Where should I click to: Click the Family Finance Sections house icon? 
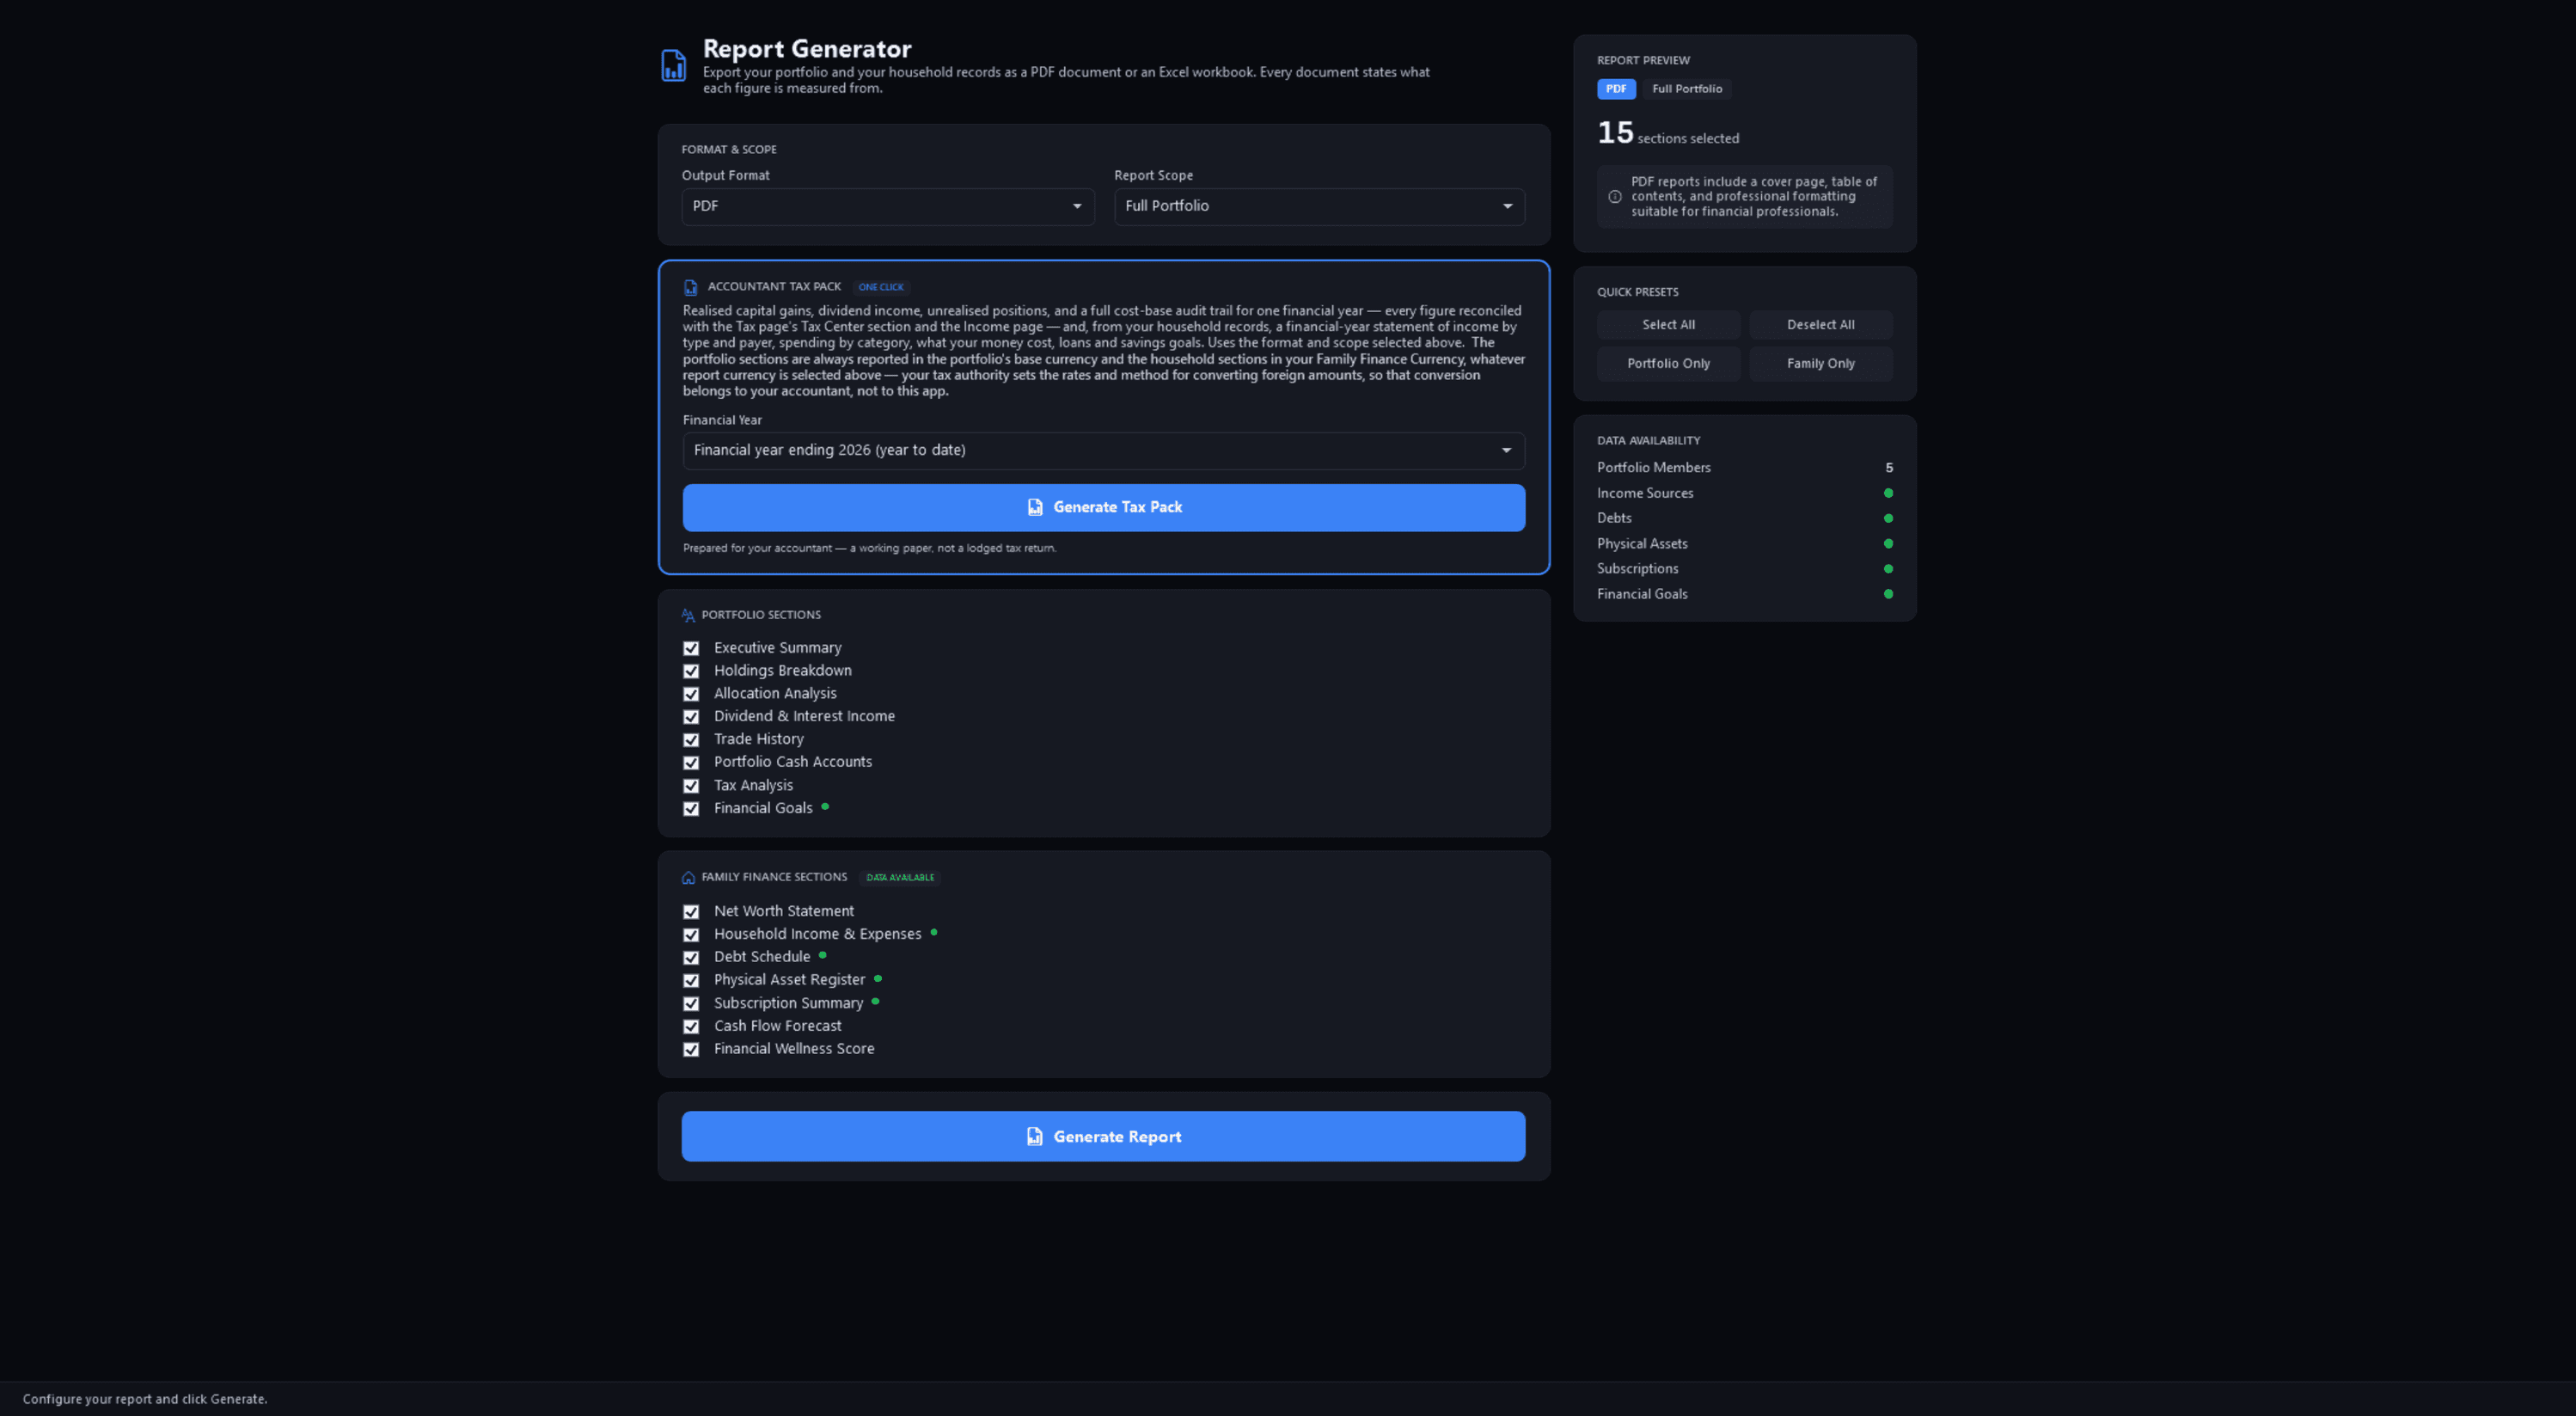coord(688,878)
